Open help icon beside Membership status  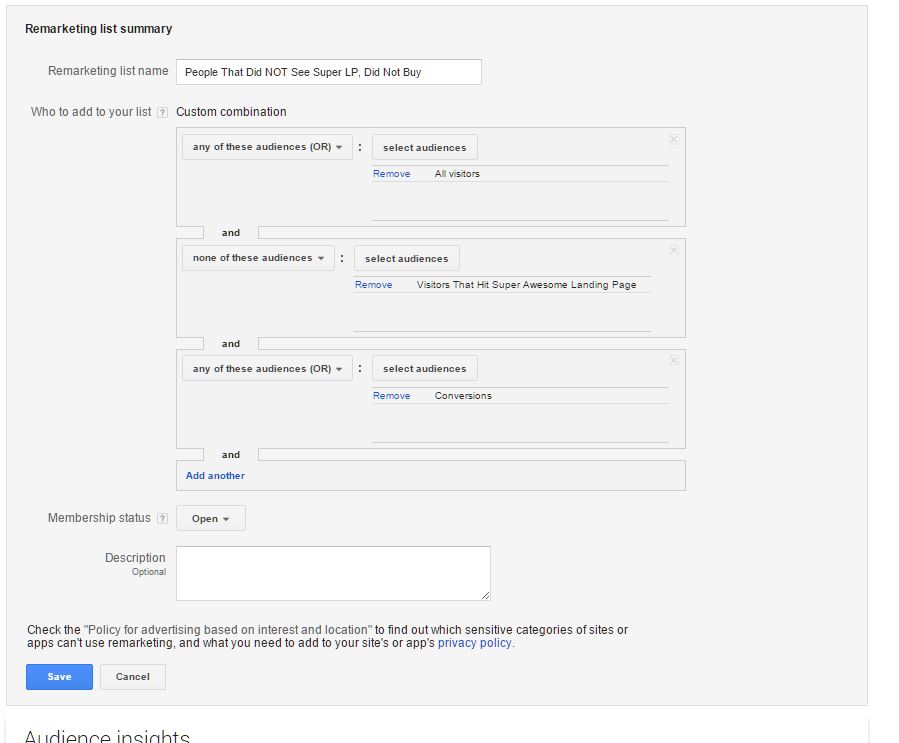(x=163, y=518)
